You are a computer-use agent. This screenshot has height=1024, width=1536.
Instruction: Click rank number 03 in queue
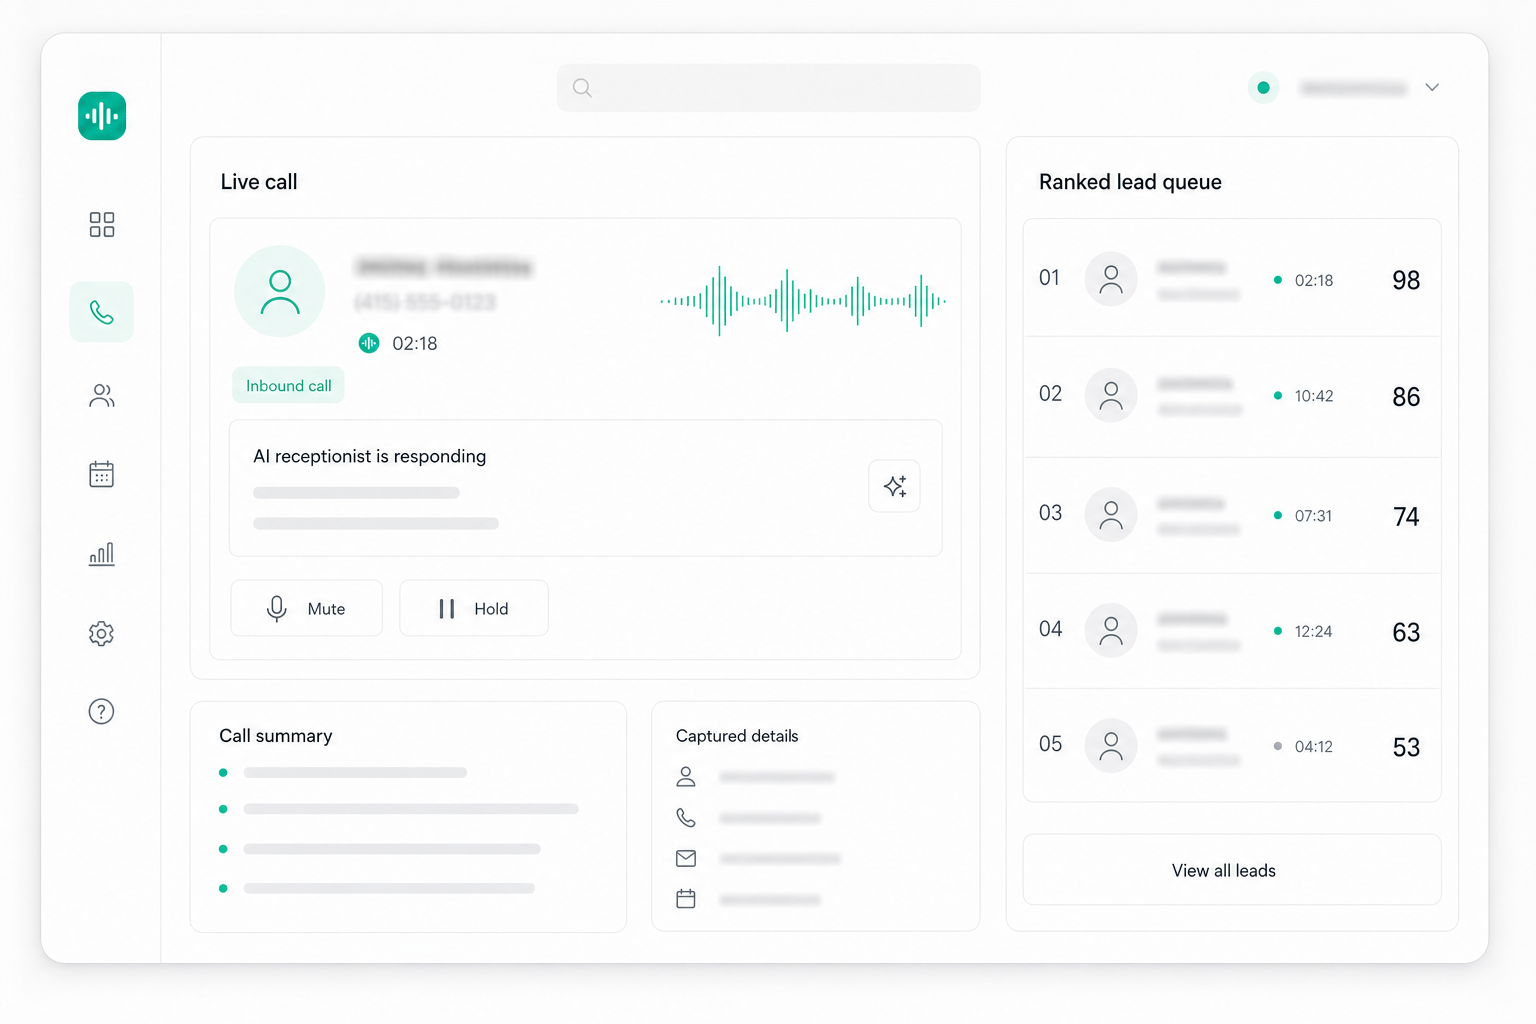1050,513
